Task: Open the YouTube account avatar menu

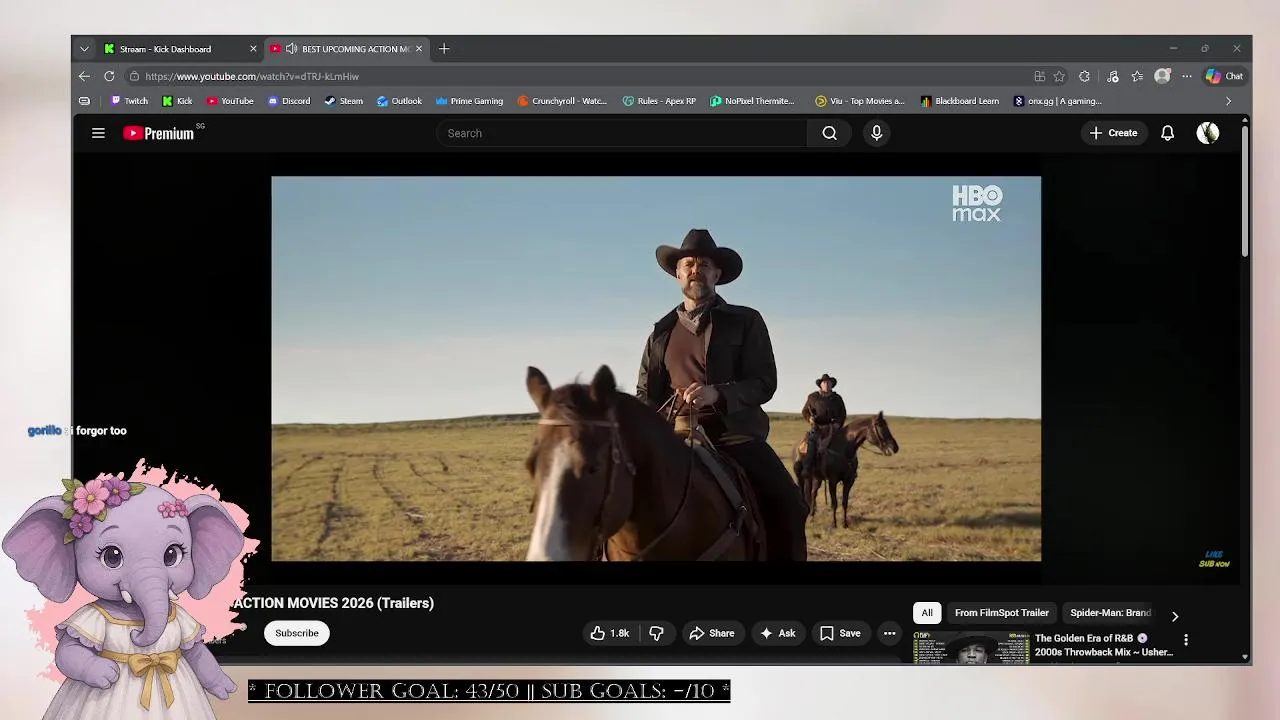Action: point(1208,133)
